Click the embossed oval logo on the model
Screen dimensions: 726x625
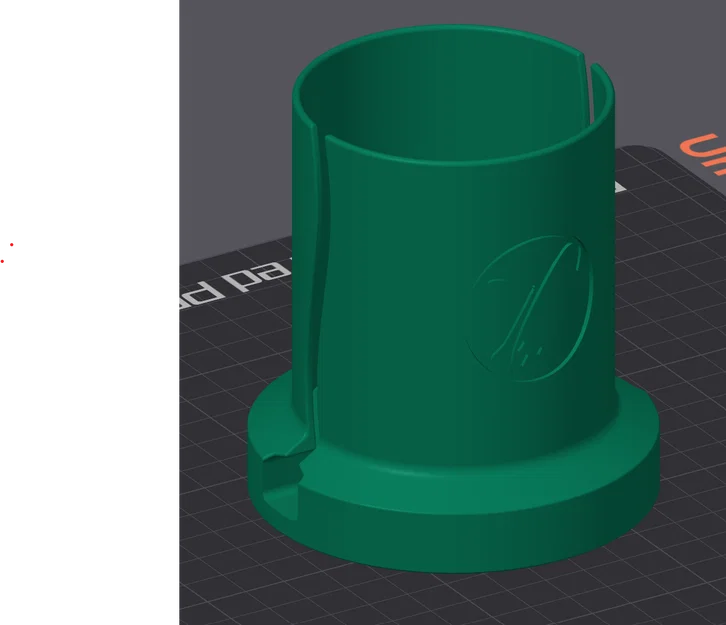pos(530,309)
